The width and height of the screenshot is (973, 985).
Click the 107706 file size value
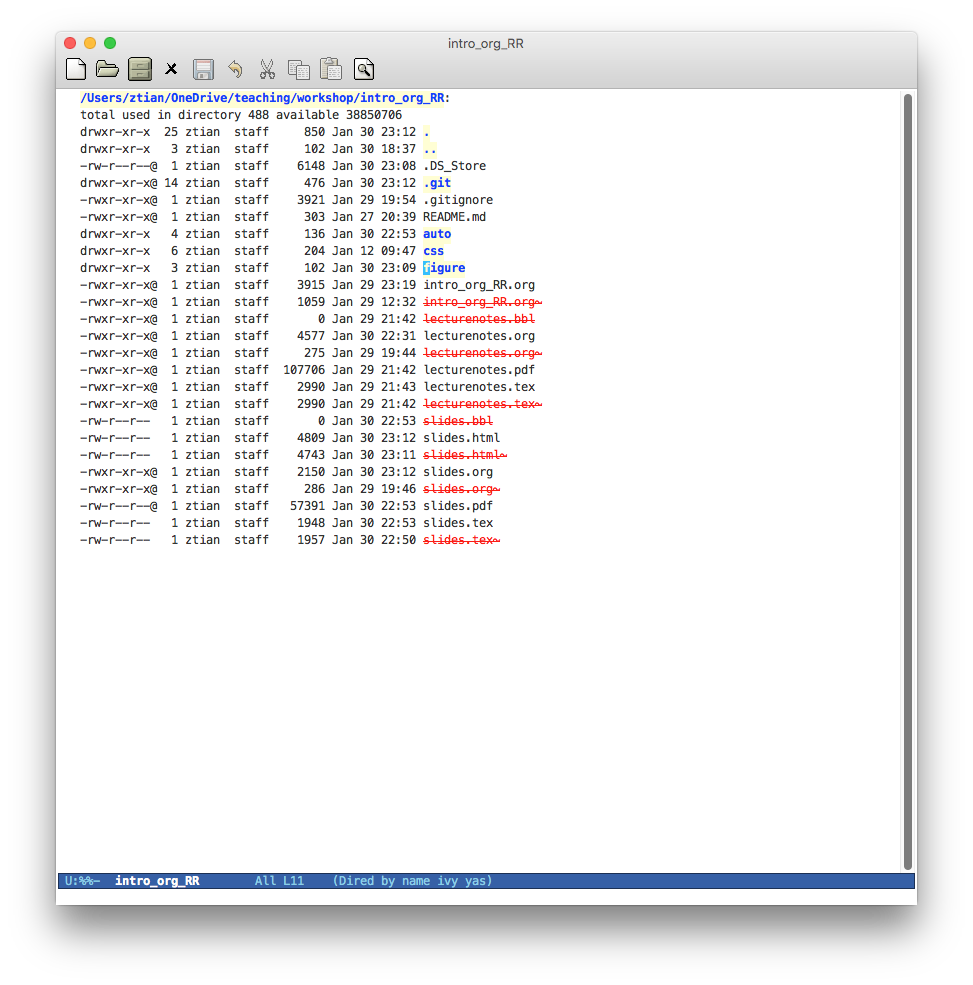tap(304, 369)
